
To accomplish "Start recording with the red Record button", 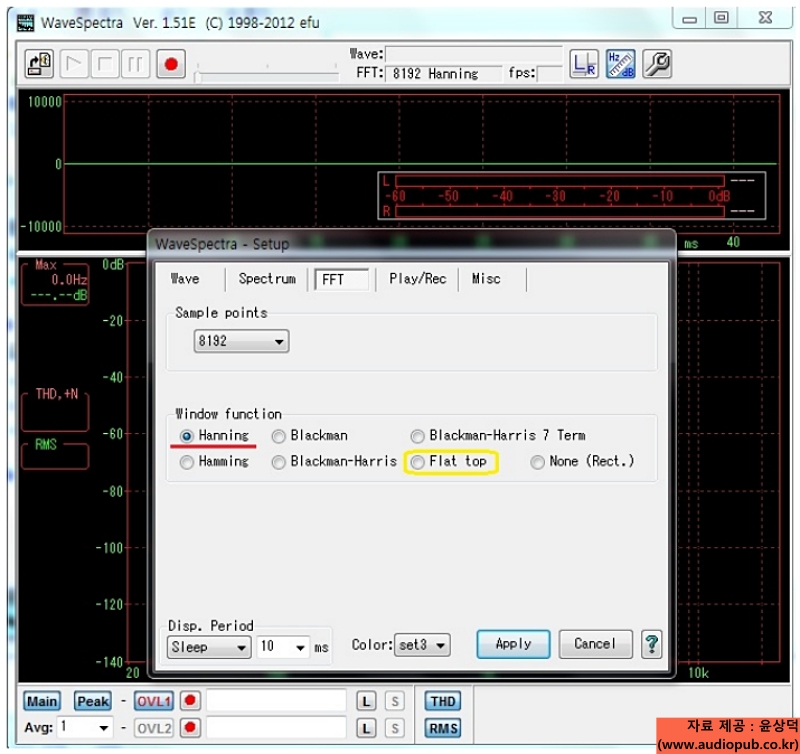I will click(x=171, y=64).
